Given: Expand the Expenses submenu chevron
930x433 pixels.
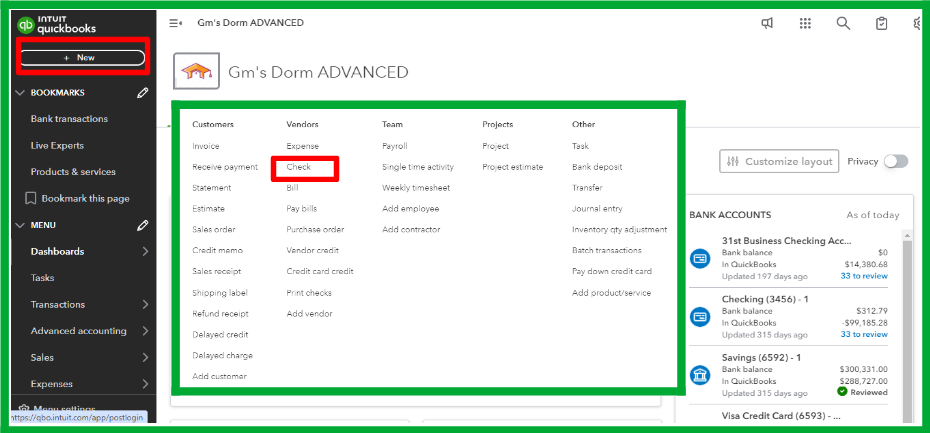Looking at the screenshot, I should tap(145, 384).
